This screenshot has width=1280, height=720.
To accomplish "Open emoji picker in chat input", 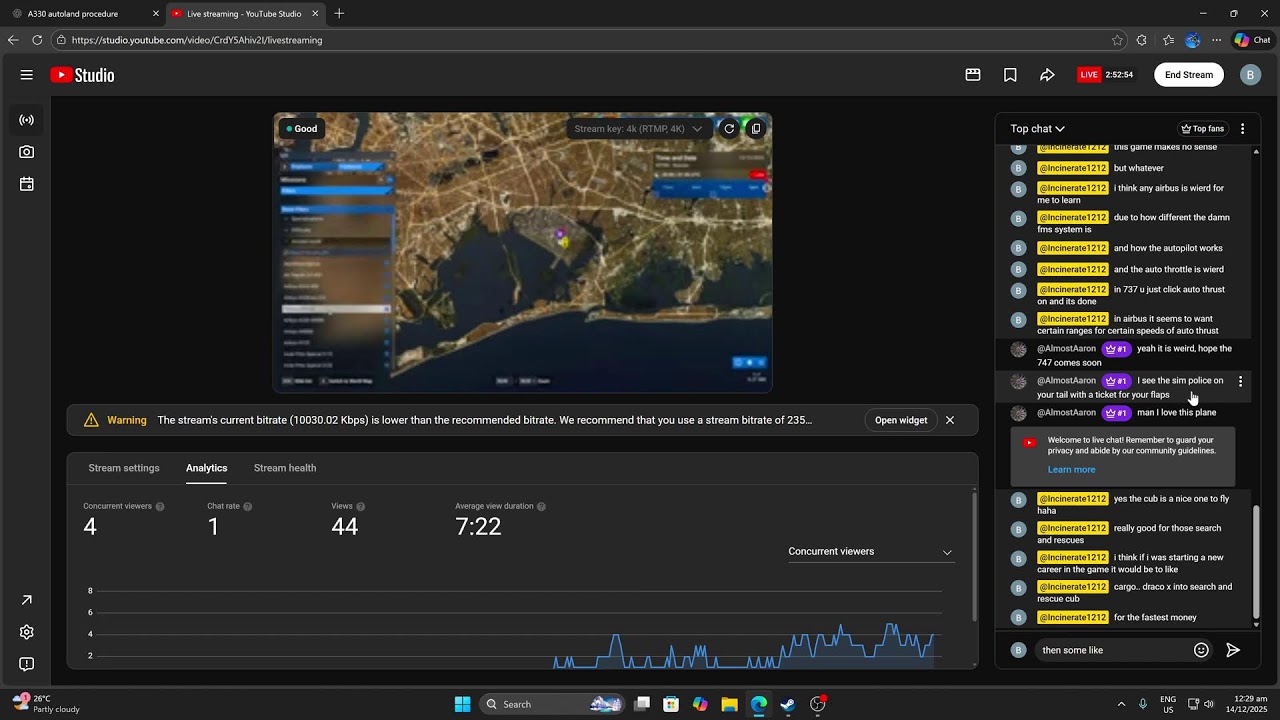I will pos(1201,650).
